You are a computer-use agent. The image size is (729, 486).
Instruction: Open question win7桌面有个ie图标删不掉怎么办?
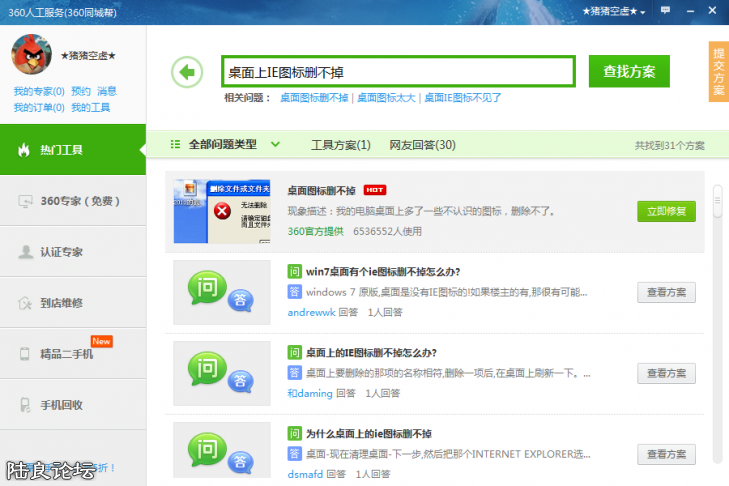(383, 272)
